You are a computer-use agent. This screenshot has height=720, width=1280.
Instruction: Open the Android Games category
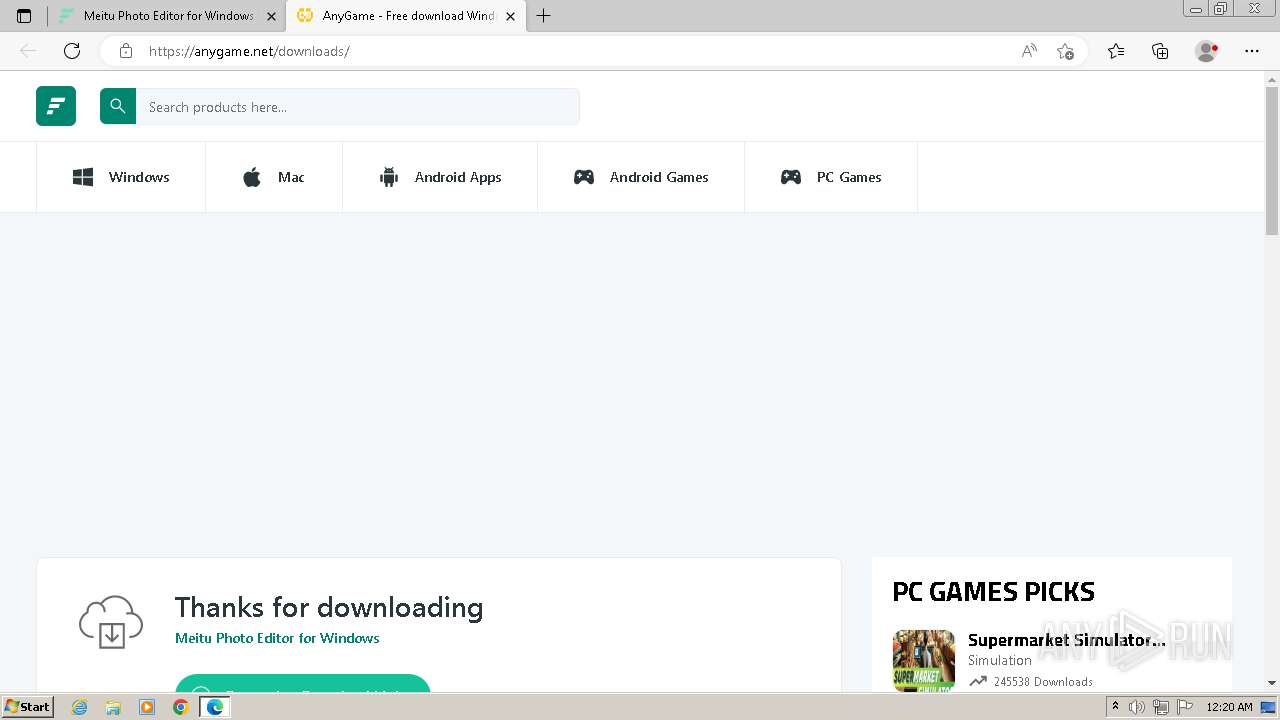click(x=641, y=177)
